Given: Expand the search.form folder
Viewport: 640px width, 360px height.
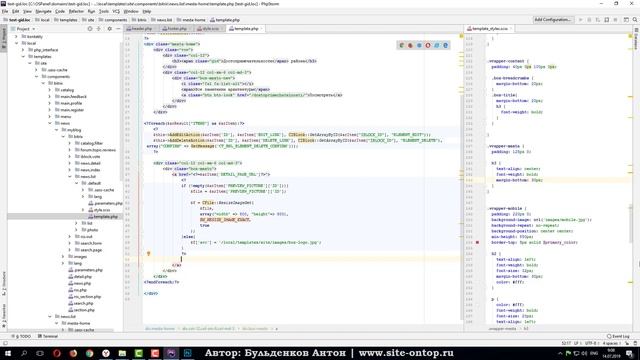Looking at the screenshot, I should point(70,243).
